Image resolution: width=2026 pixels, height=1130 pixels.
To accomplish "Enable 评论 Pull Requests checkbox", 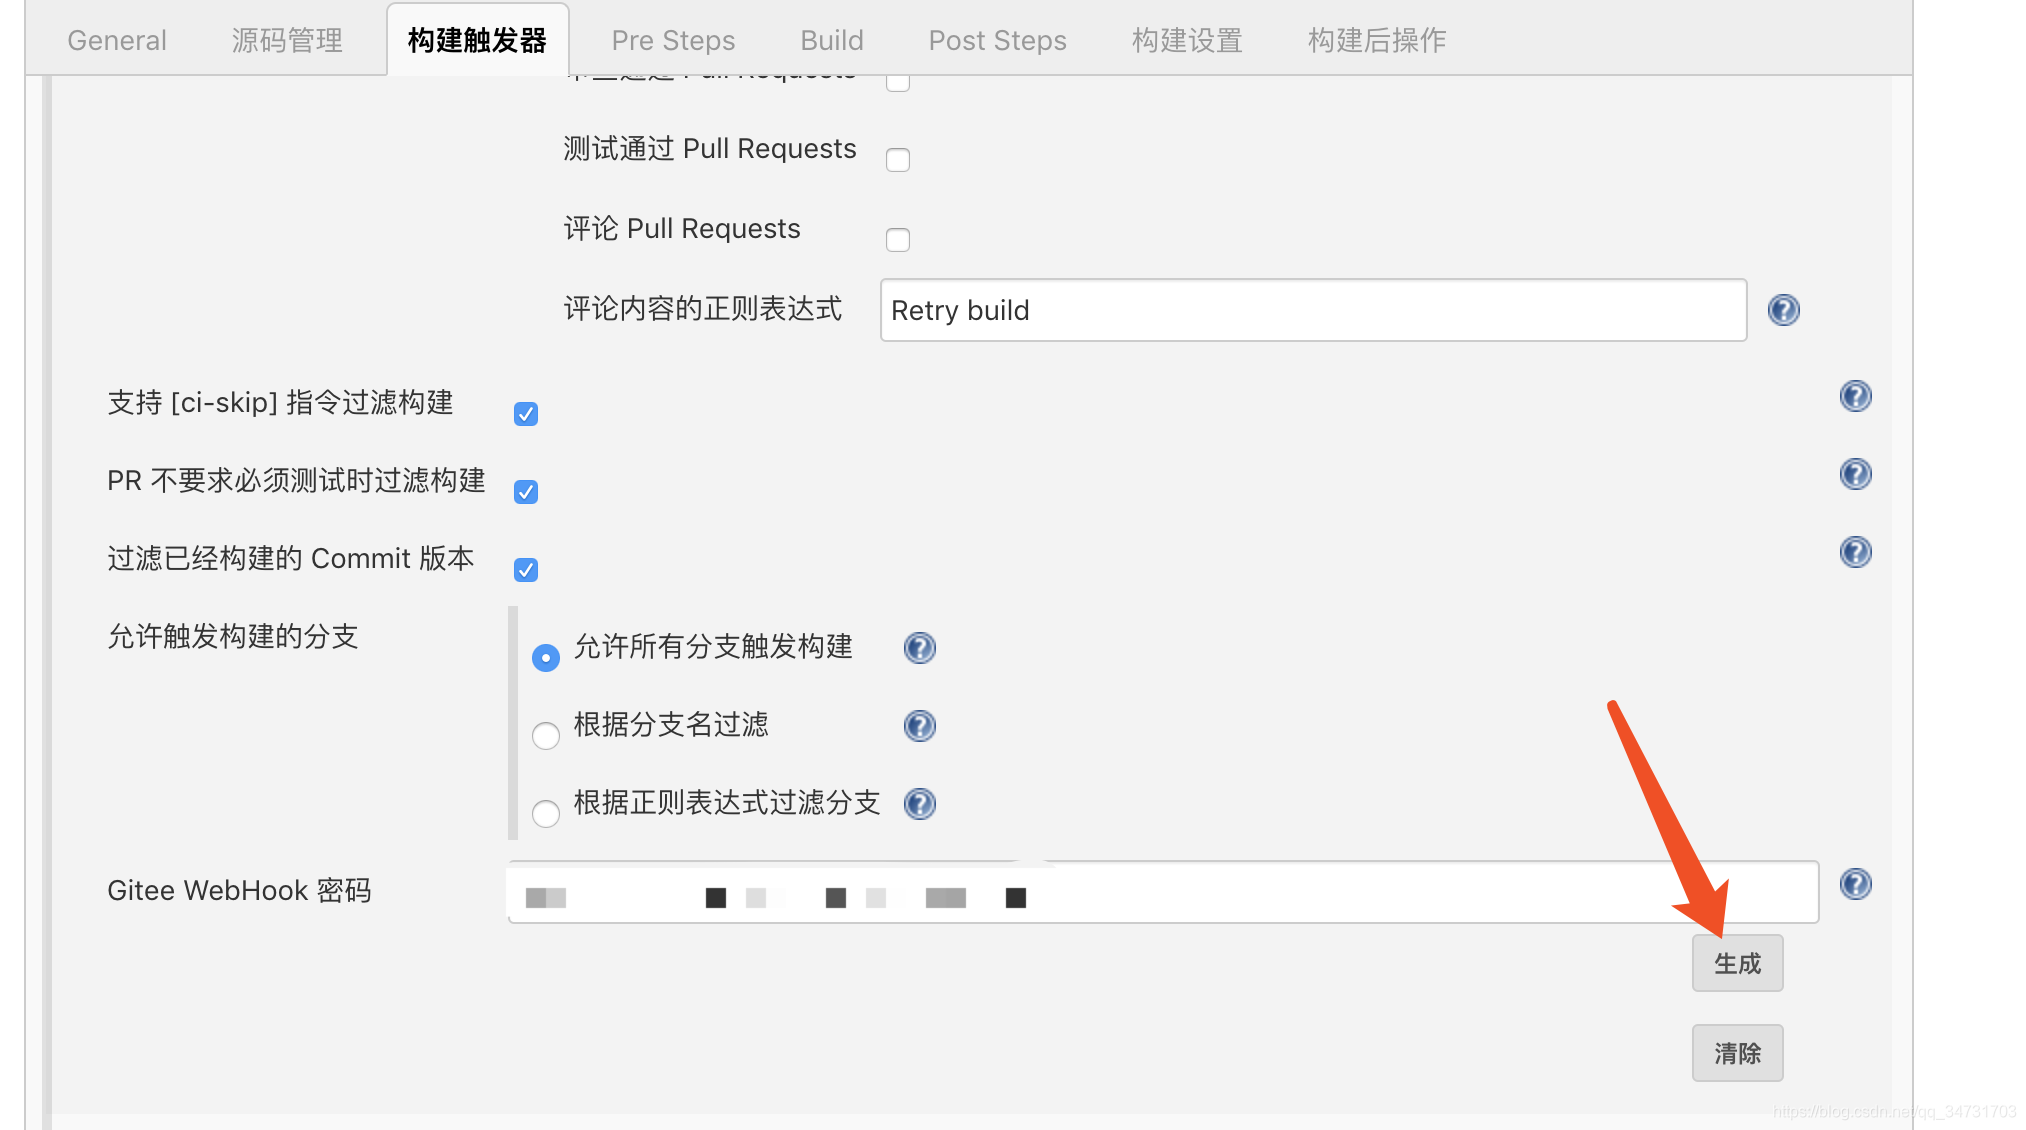I will click(898, 239).
